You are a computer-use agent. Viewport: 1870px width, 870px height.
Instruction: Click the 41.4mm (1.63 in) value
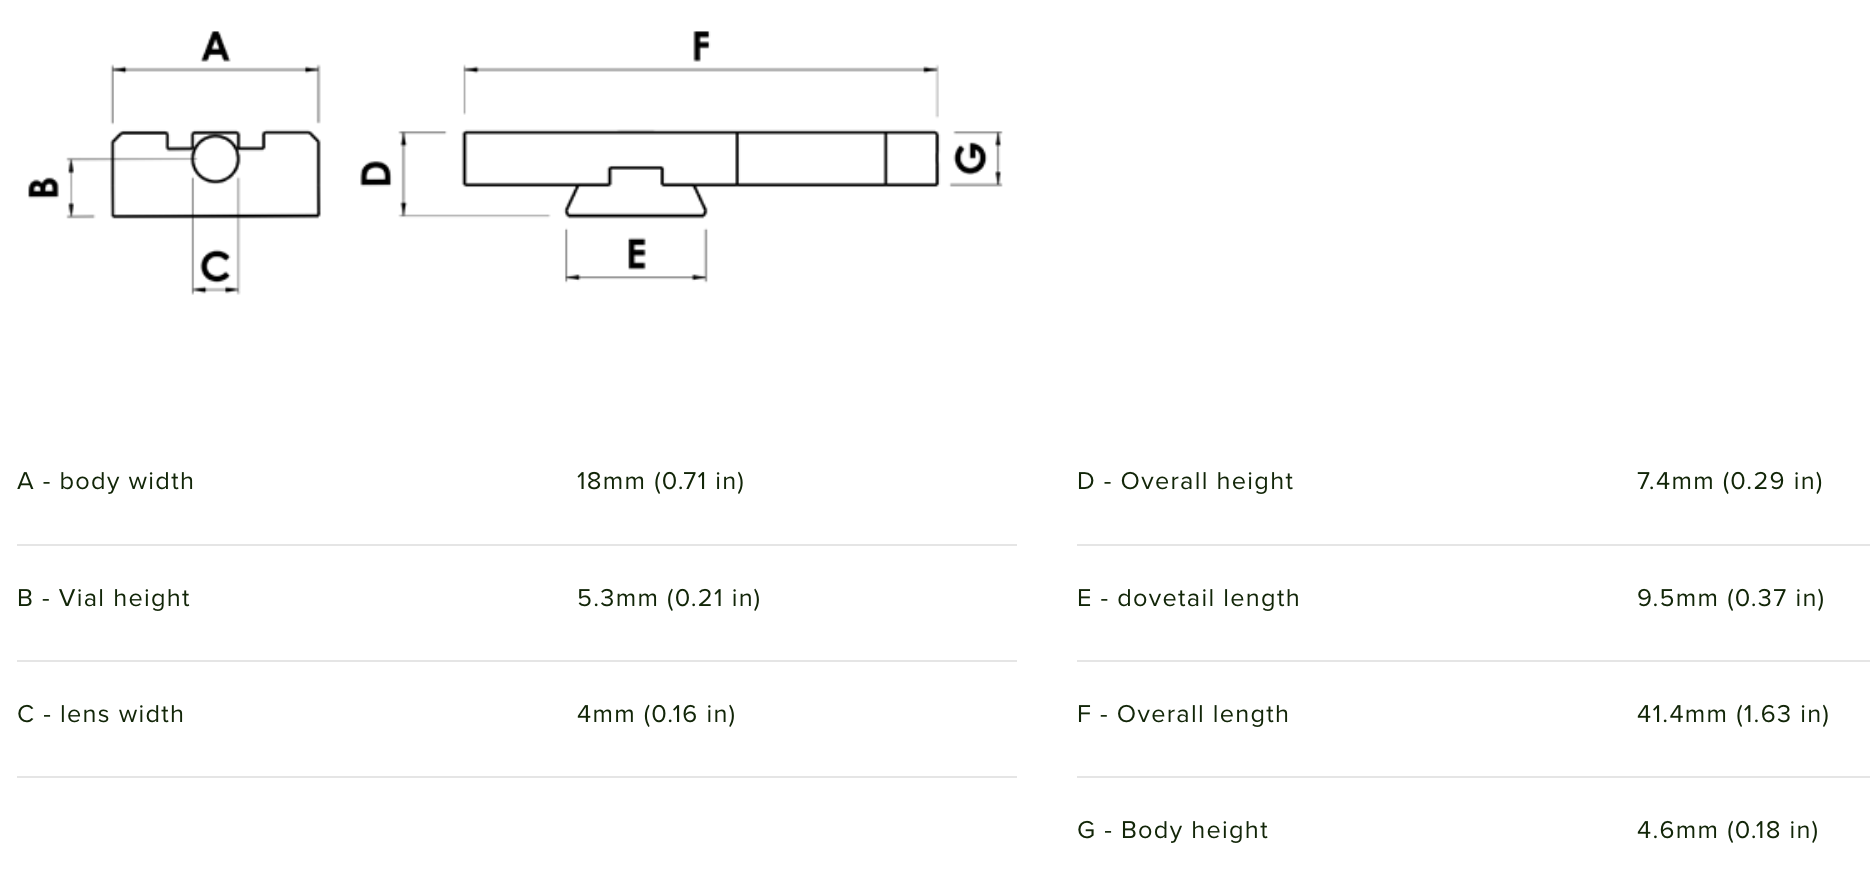tap(1732, 714)
